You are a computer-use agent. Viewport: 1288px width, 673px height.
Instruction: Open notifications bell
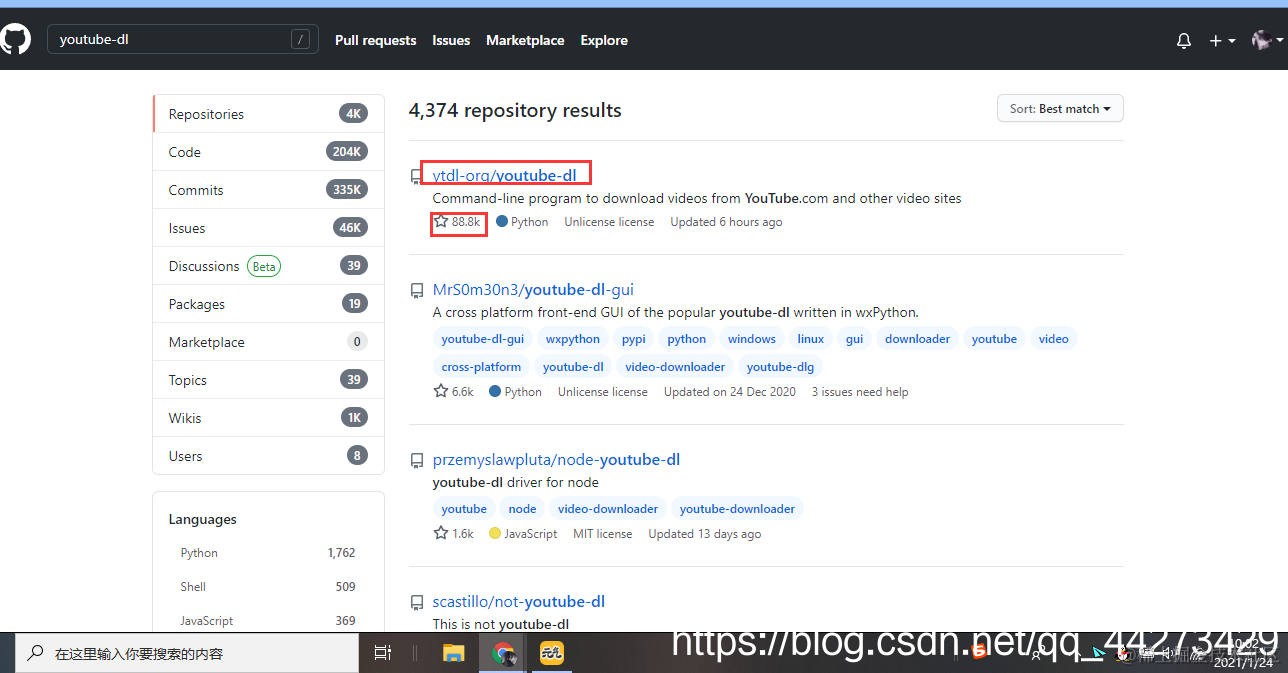pos(1184,41)
